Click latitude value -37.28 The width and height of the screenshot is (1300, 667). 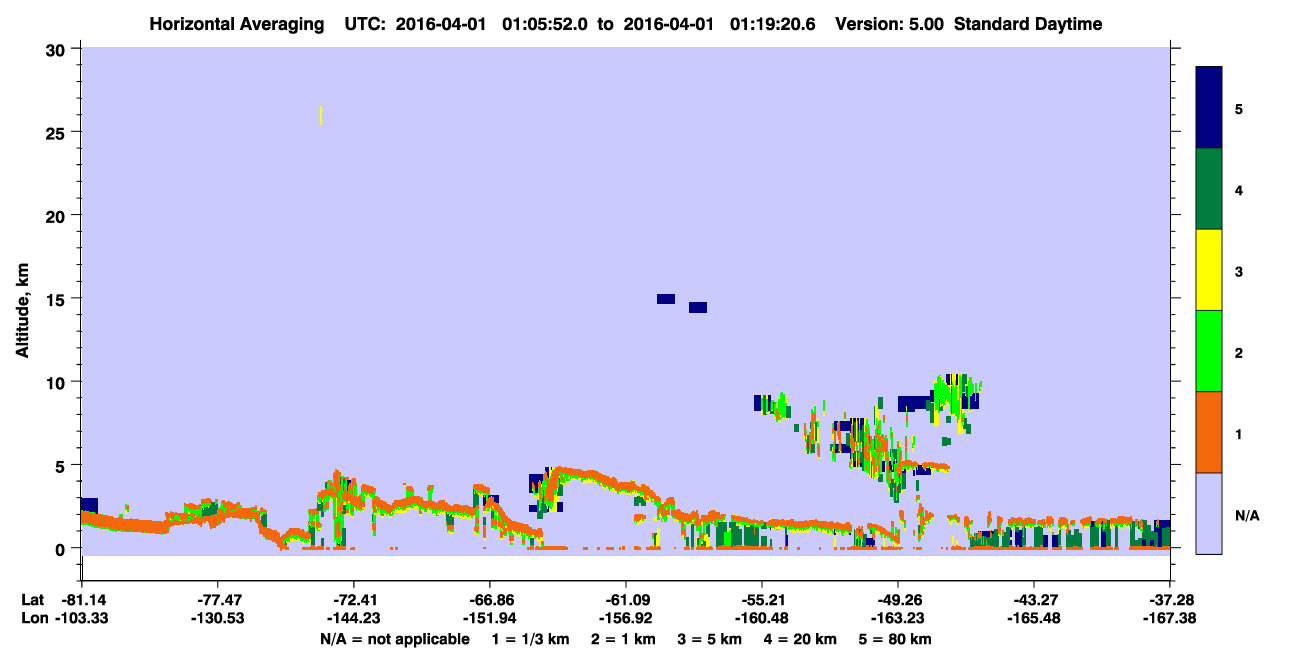1169,600
